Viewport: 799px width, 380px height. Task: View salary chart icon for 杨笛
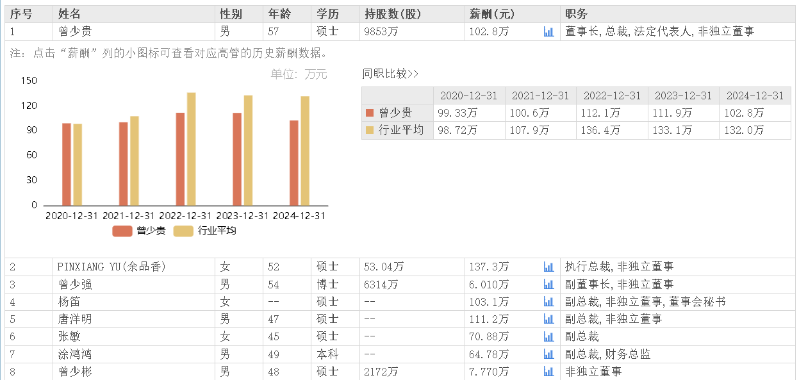pyautogui.click(x=548, y=302)
